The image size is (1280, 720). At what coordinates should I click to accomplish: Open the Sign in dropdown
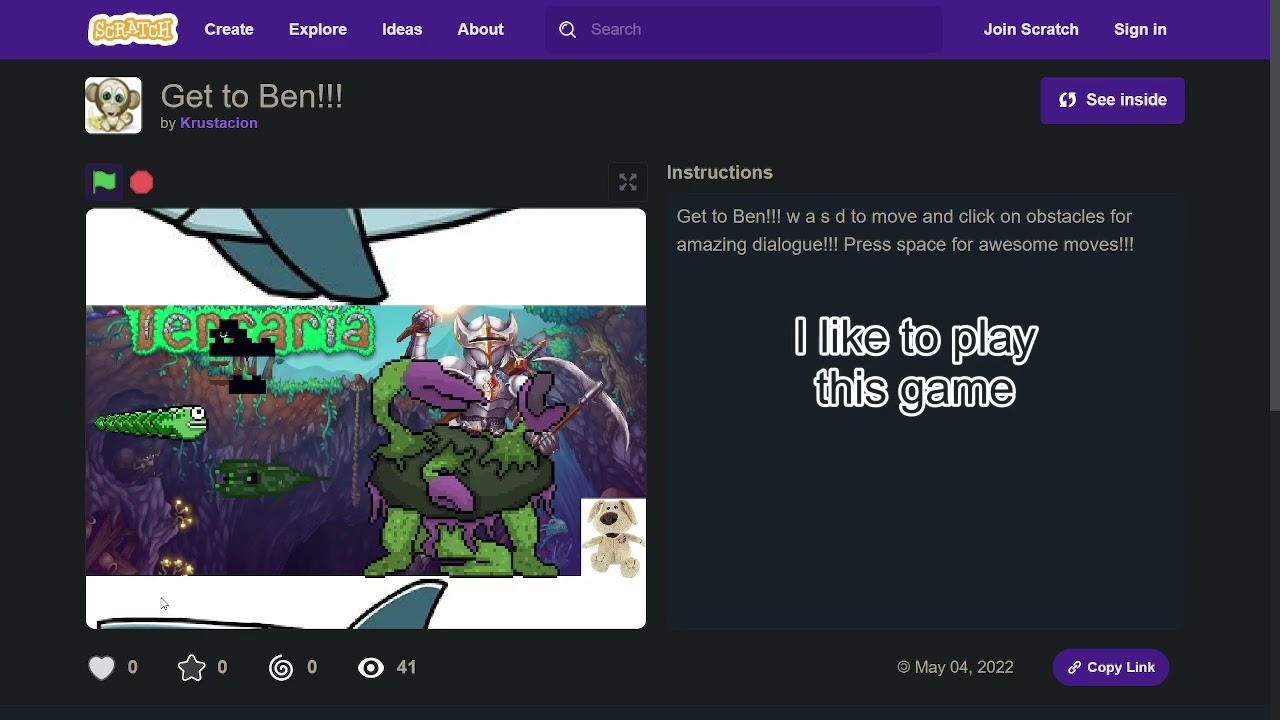(1140, 30)
